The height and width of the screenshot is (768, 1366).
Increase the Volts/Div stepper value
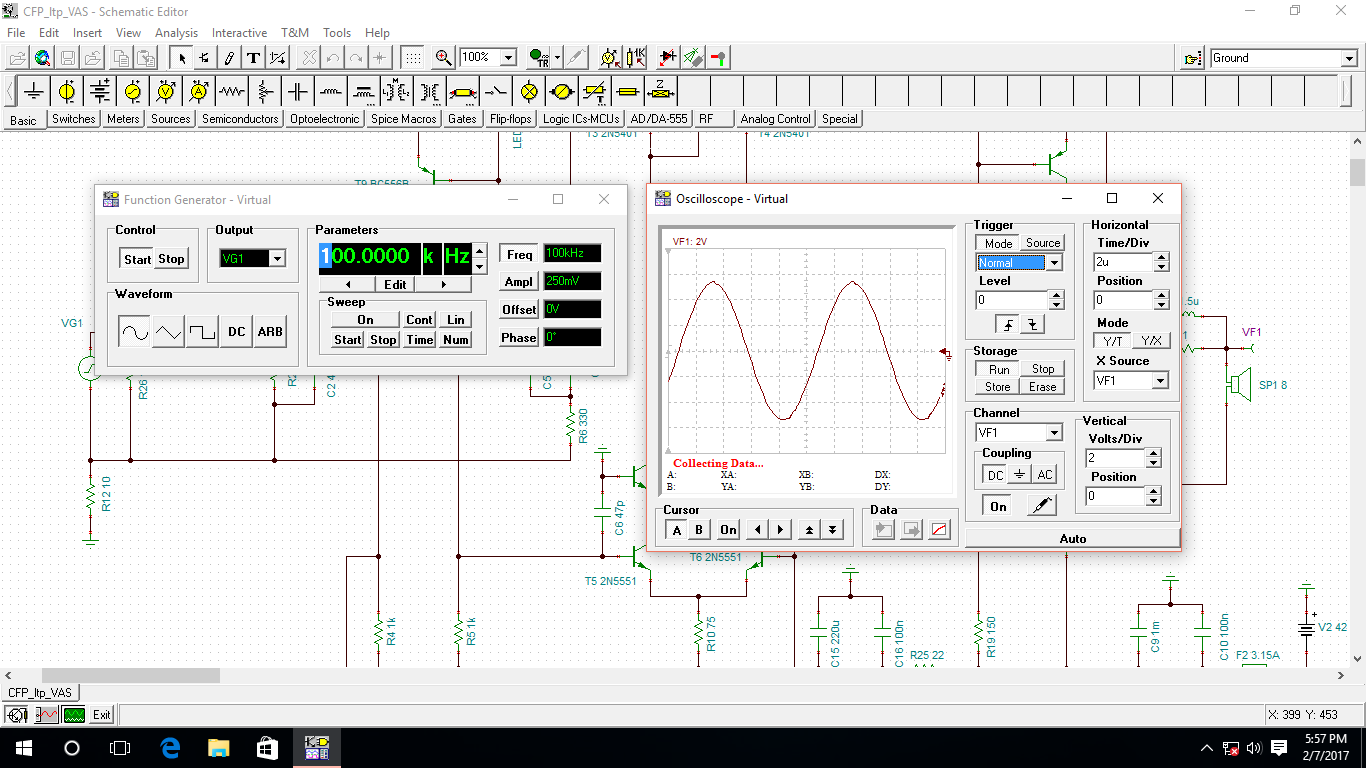1153,453
